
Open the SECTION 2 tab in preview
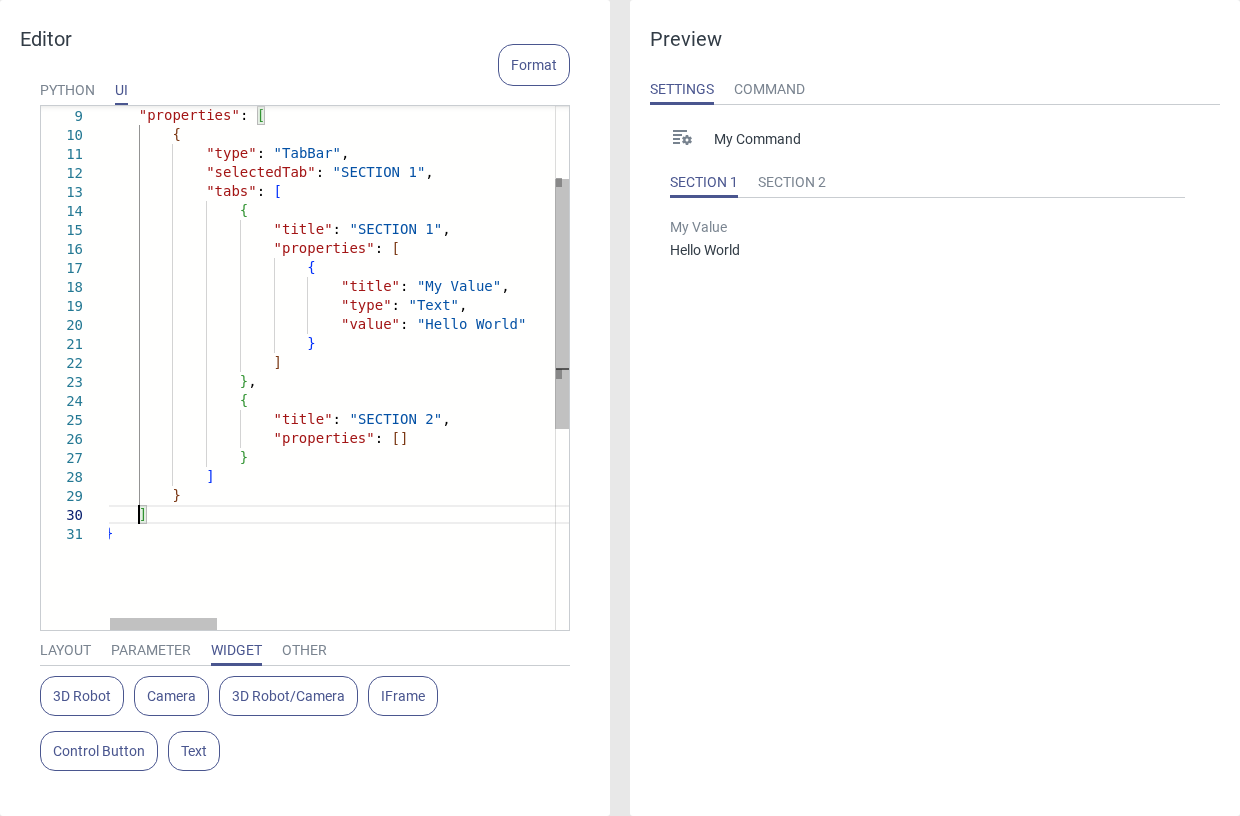pos(791,182)
